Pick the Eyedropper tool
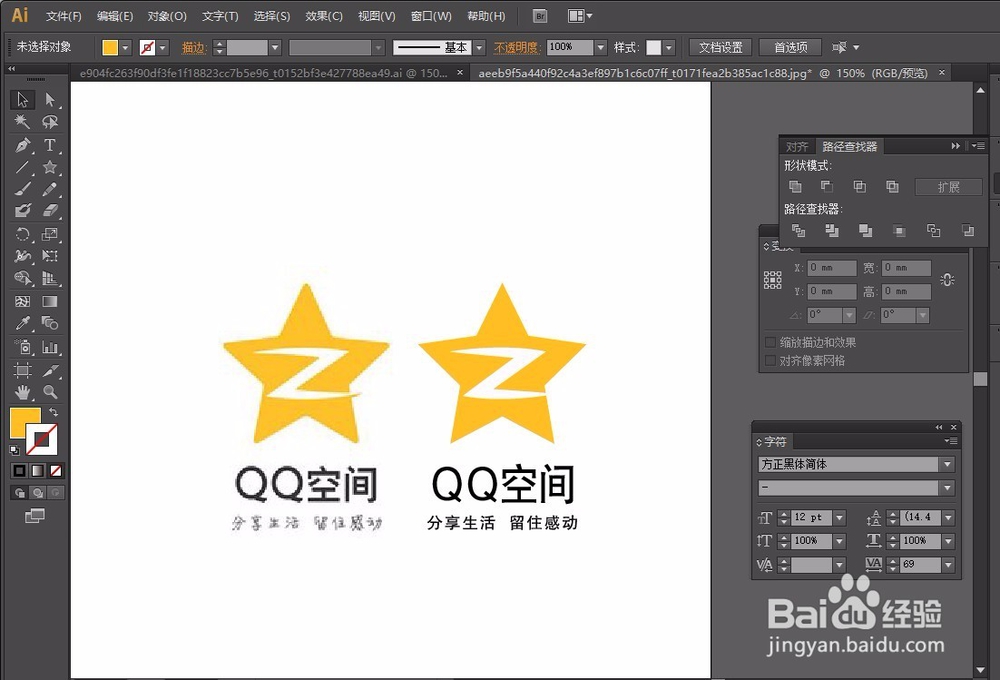 tap(22, 323)
